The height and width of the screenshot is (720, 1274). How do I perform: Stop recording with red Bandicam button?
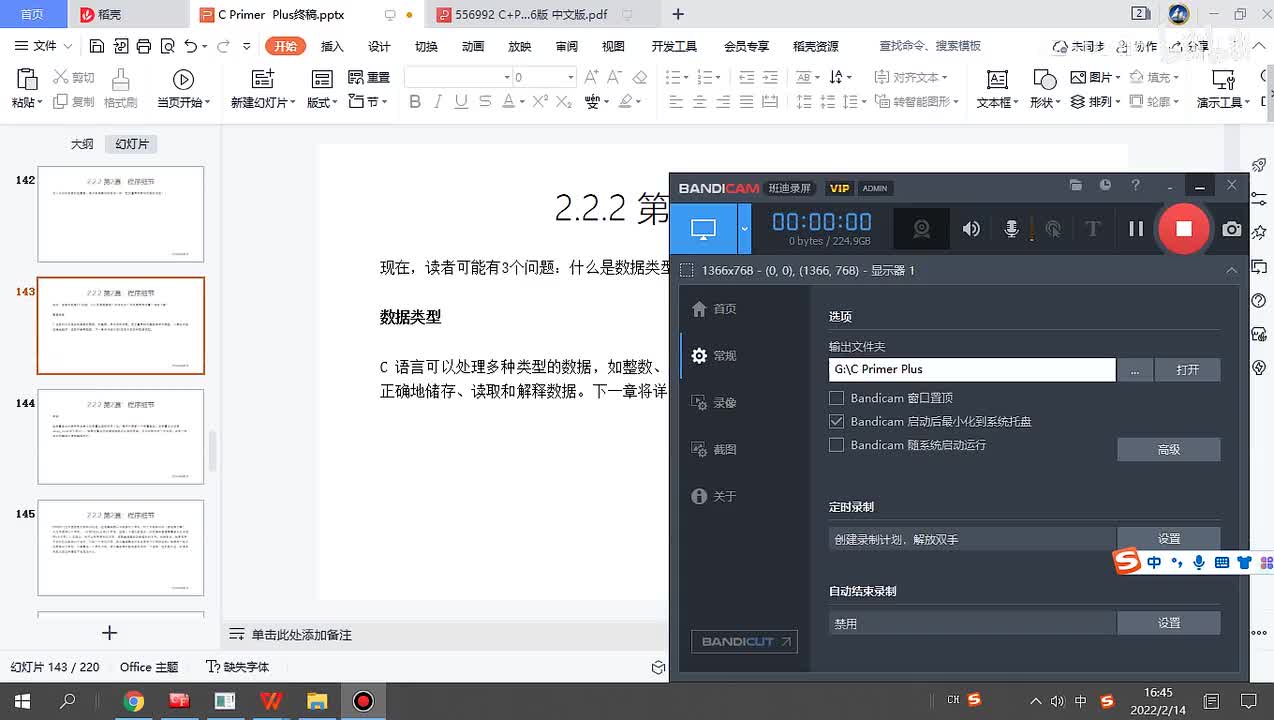(1183, 229)
